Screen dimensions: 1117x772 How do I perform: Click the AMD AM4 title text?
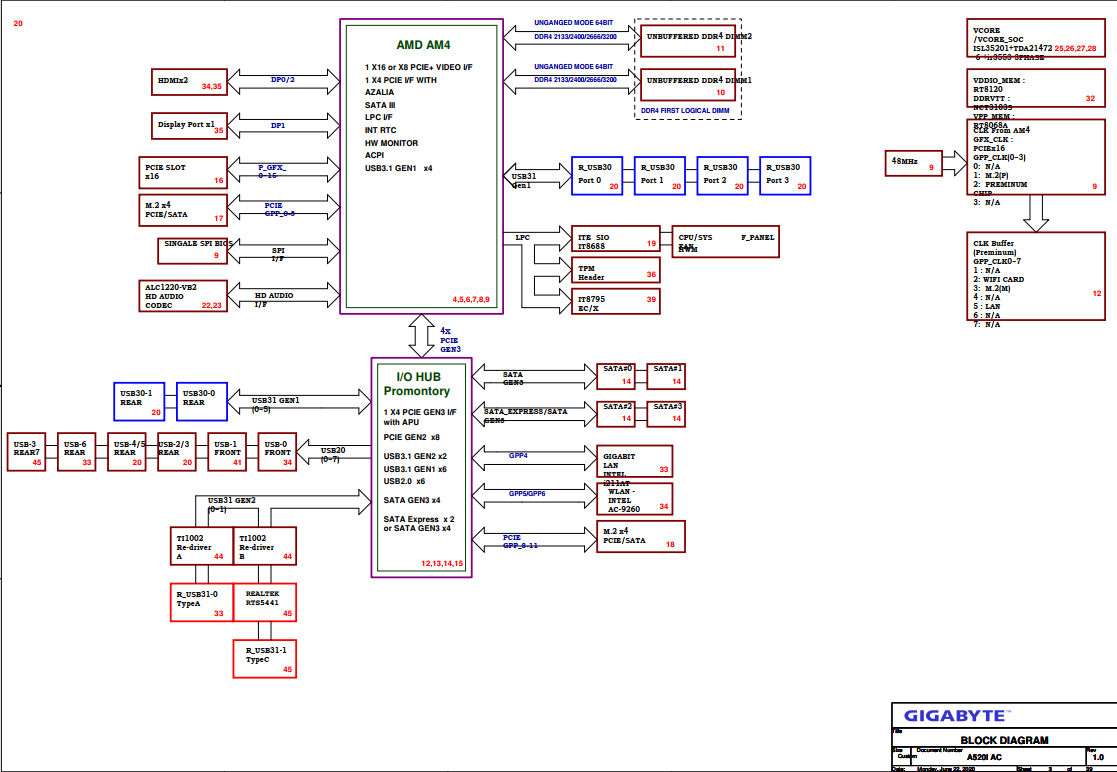423,44
